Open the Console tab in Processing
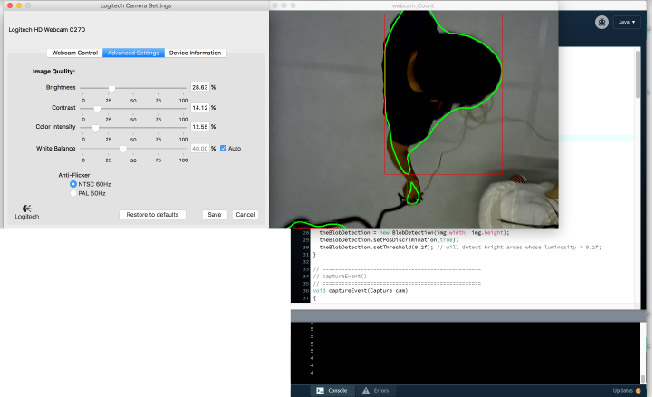The image size is (653, 397). pyautogui.click(x=331, y=390)
